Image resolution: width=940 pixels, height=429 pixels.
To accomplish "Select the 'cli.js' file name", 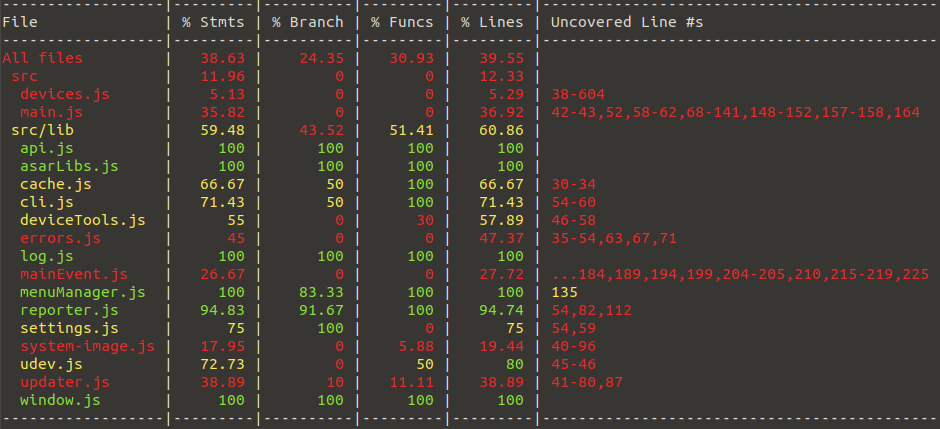I will [47, 202].
